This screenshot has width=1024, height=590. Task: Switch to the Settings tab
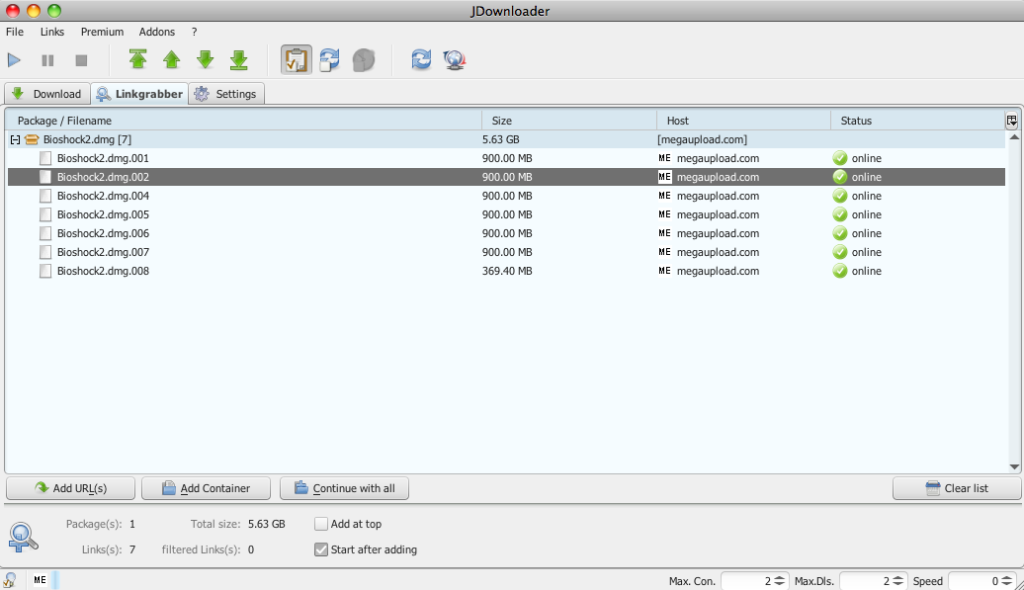pos(227,94)
